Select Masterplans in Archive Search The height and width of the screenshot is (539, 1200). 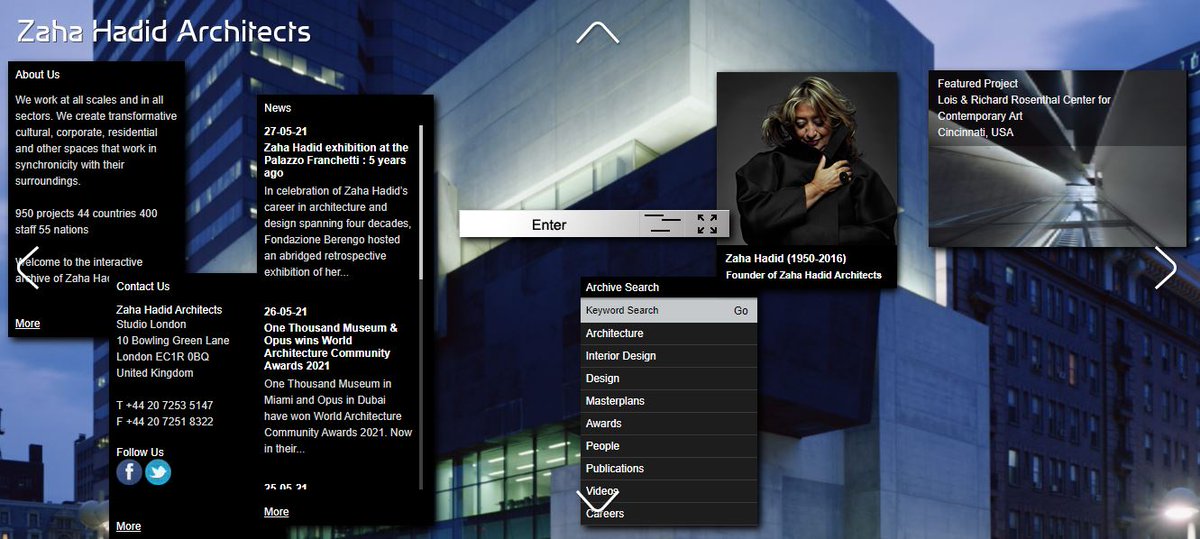669,401
